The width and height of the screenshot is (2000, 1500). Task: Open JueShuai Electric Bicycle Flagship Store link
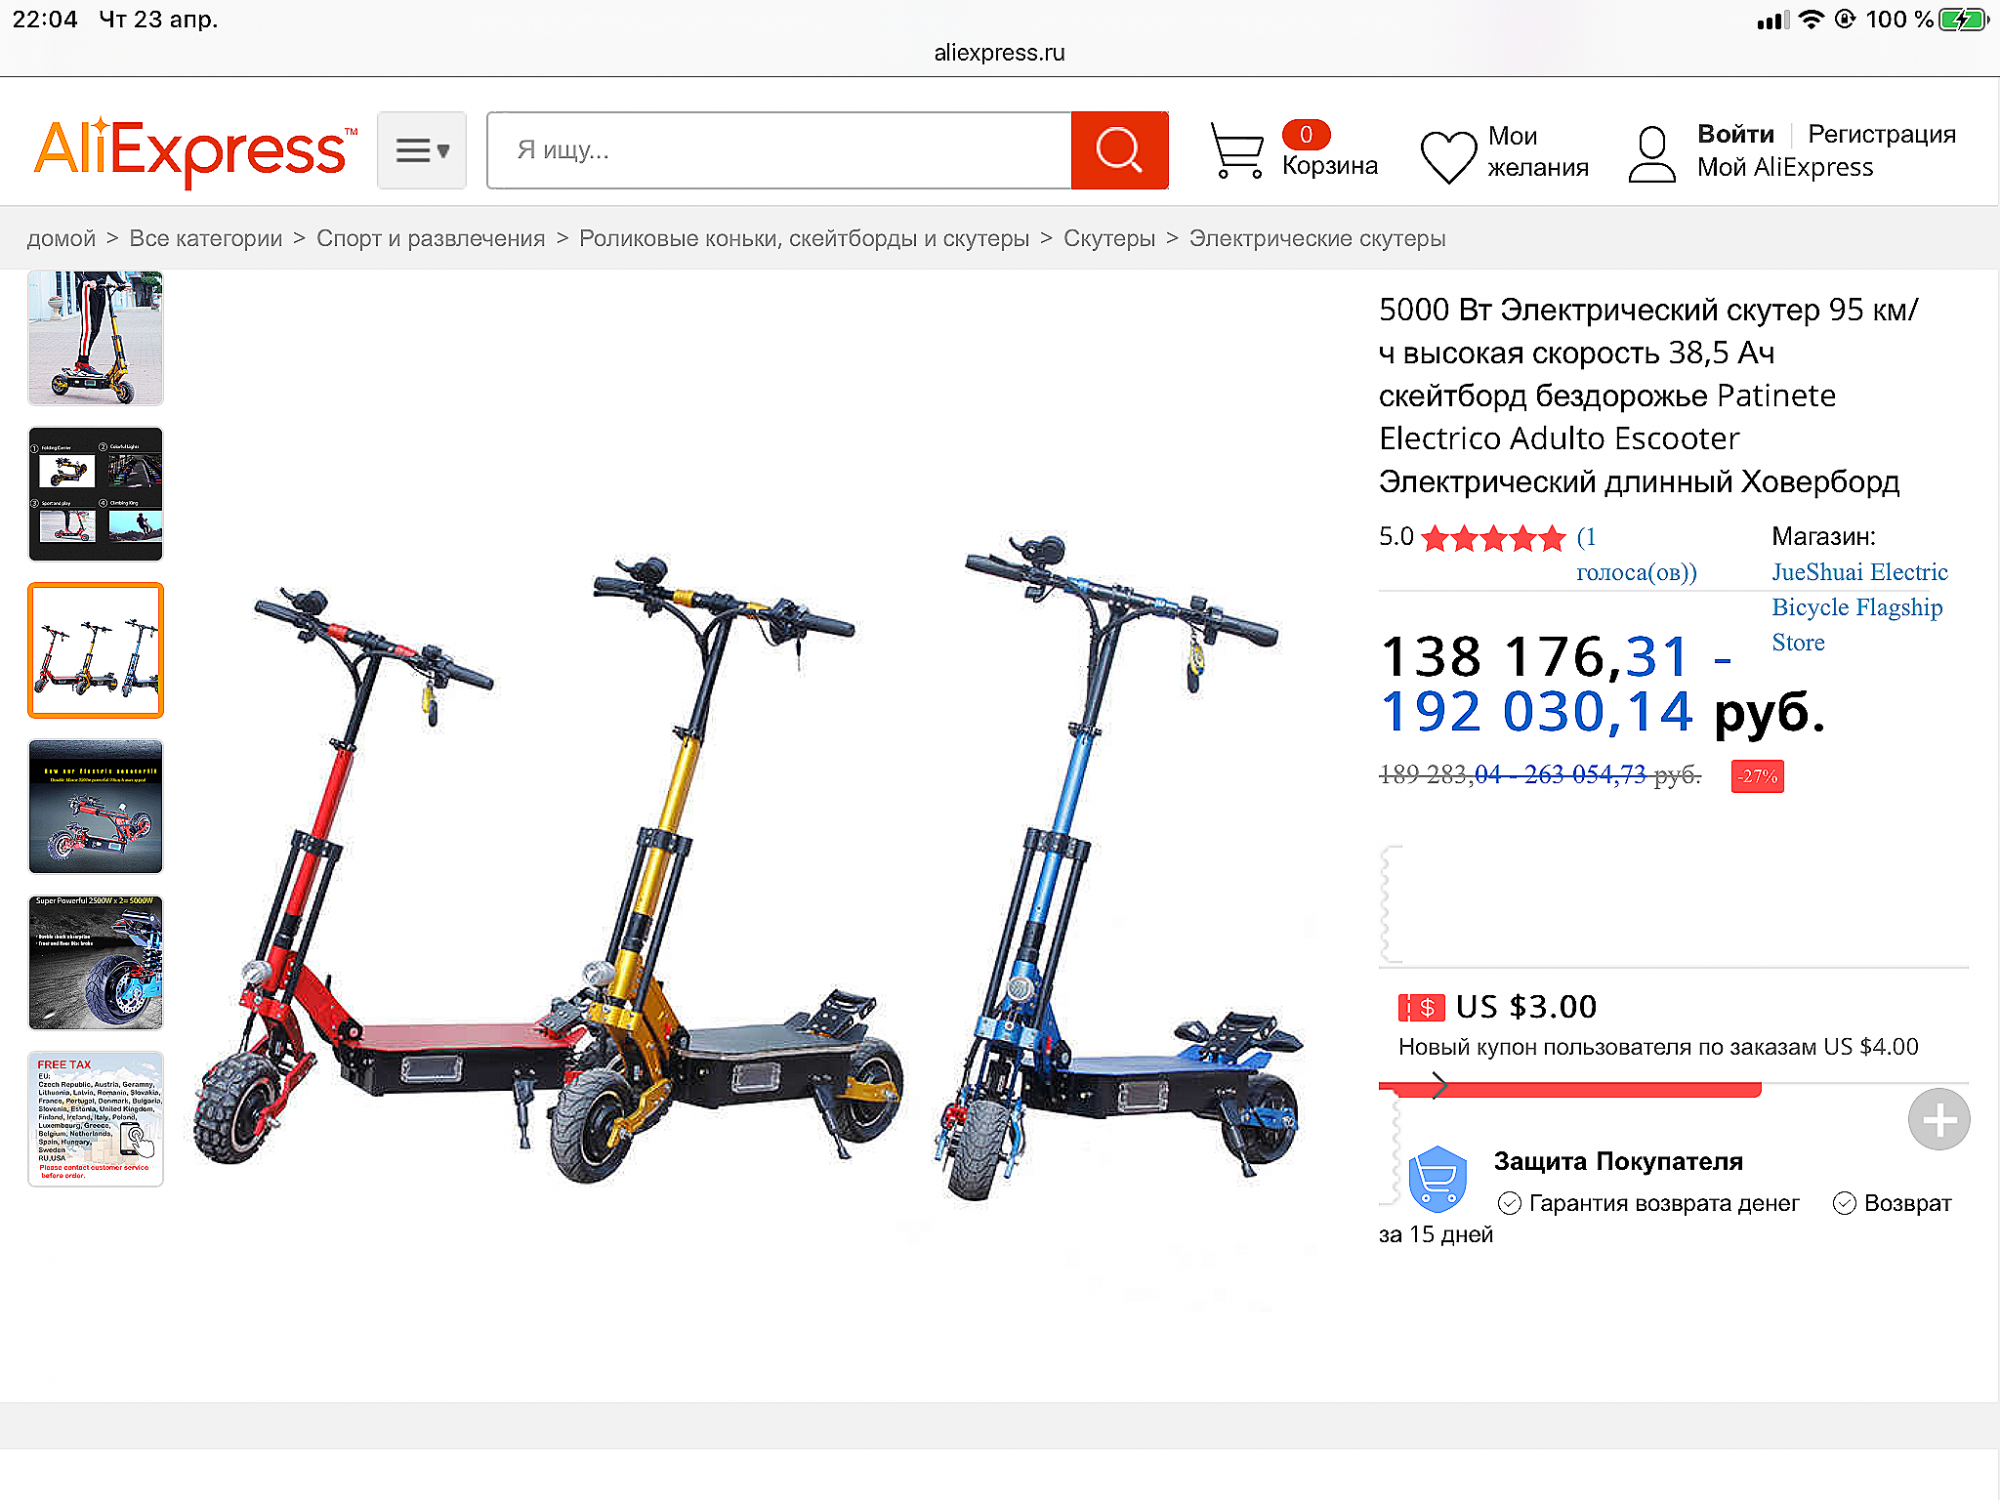(1859, 607)
